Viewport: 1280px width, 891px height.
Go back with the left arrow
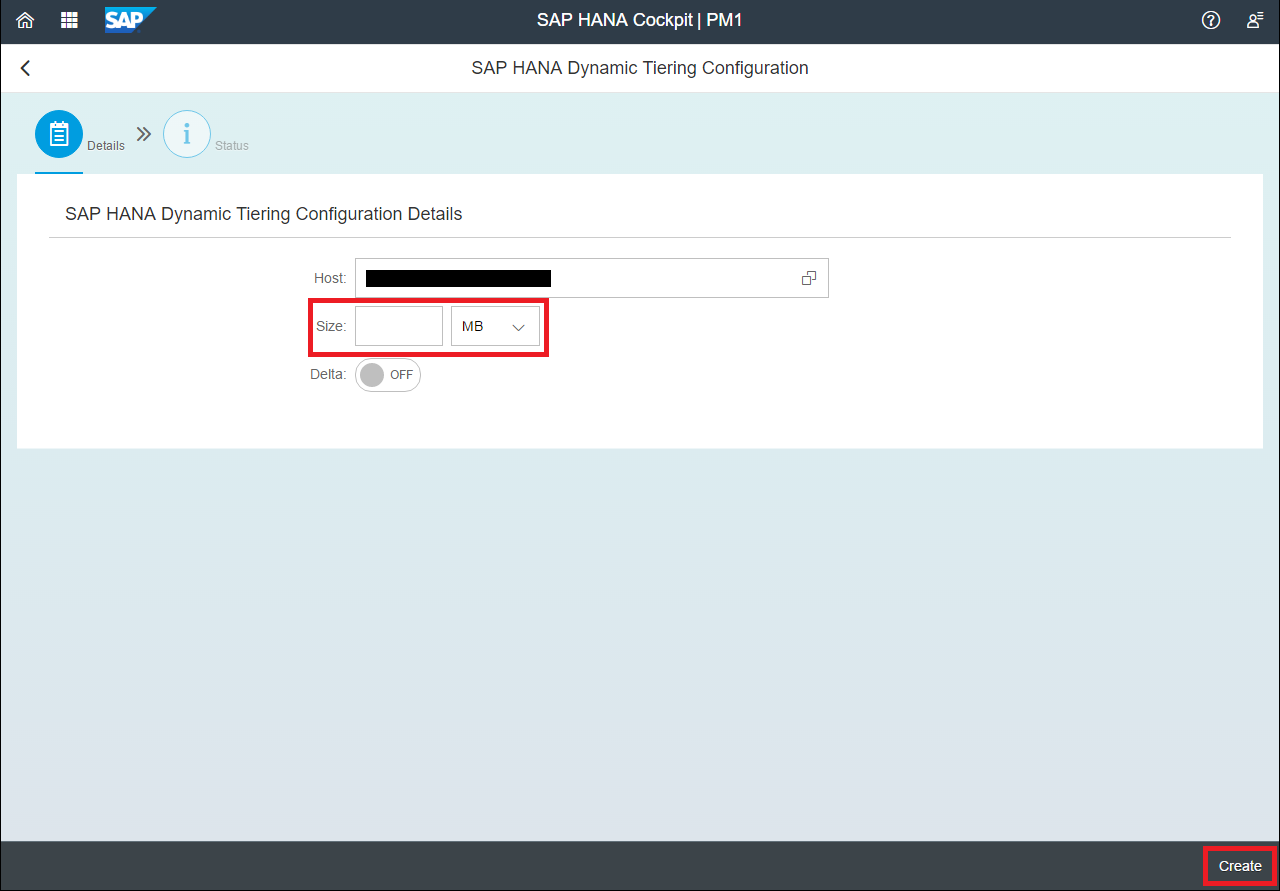(25, 68)
